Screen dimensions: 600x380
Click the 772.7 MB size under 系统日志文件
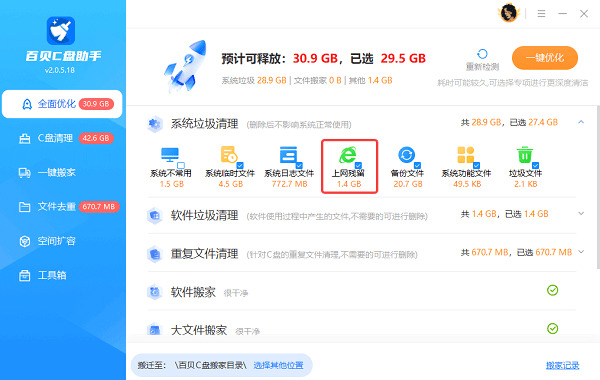(290, 184)
